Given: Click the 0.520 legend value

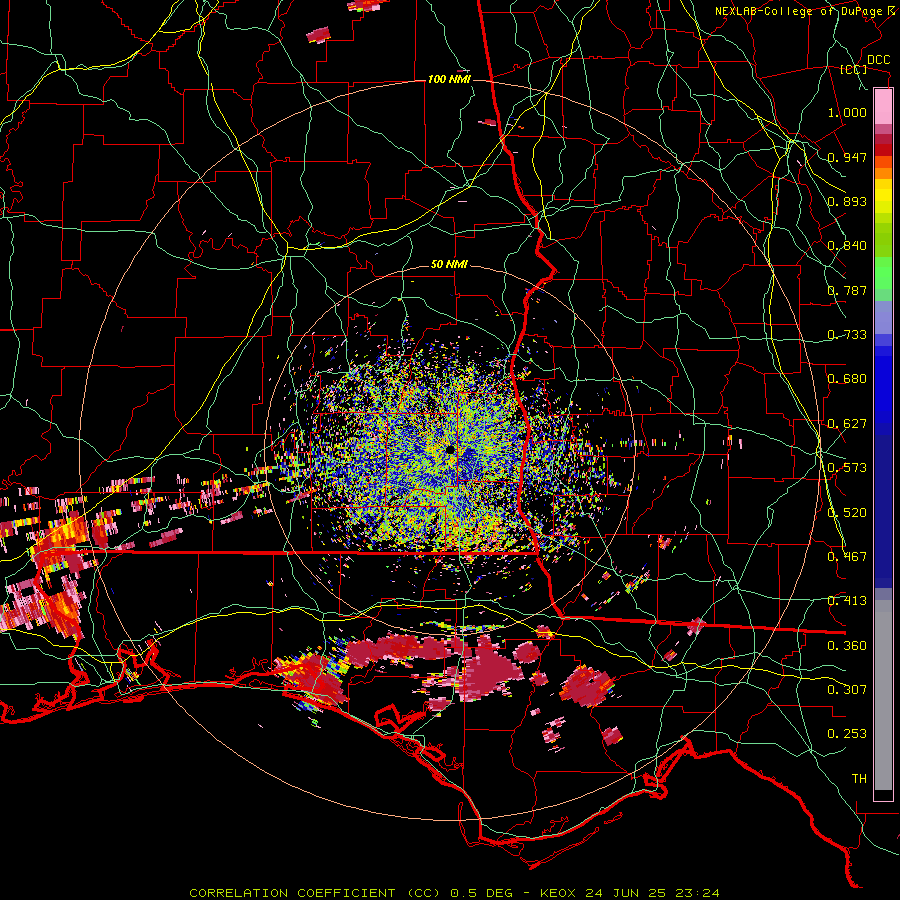Looking at the screenshot, I should click(847, 513).
